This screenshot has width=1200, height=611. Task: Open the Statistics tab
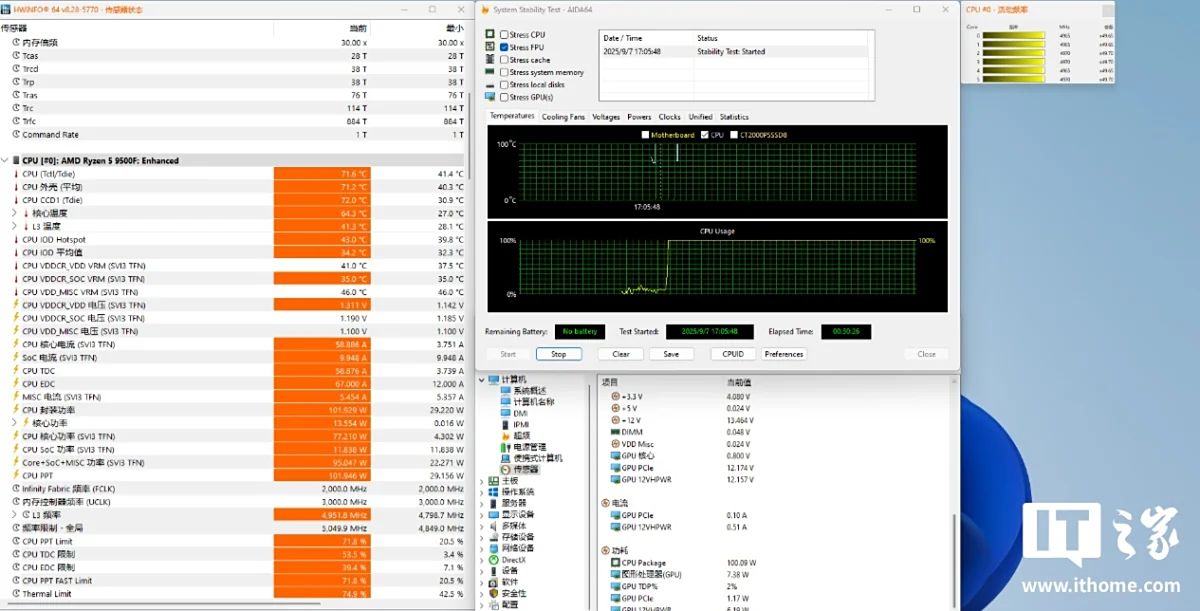[x=734, y=116]
